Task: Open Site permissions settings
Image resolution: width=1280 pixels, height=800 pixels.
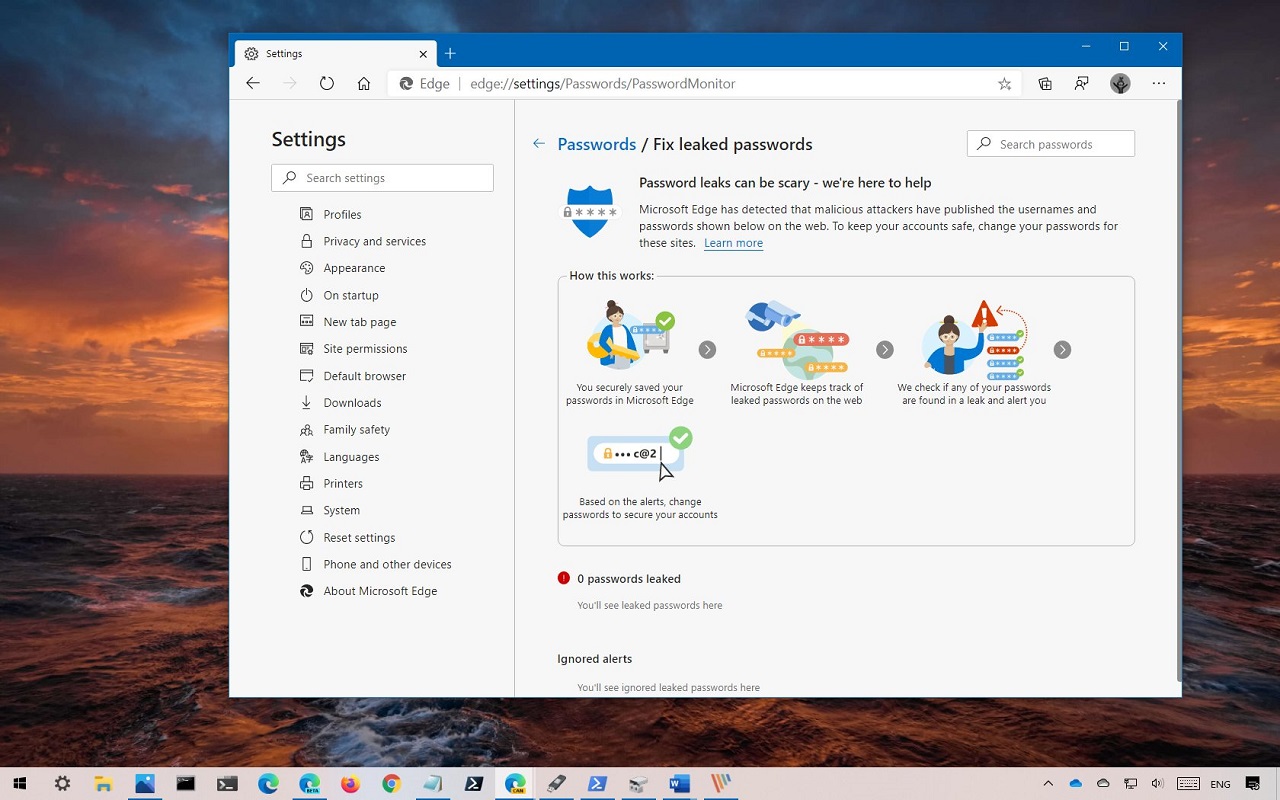Action: [x=365, y=349]
